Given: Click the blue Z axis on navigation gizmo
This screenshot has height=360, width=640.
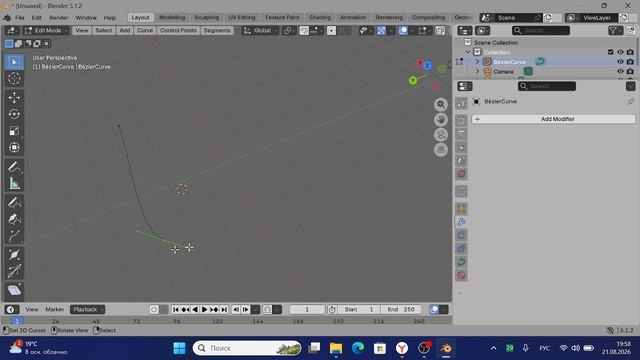Looking at the screenshot, I should pyautogui.click(x=427, y=65).
